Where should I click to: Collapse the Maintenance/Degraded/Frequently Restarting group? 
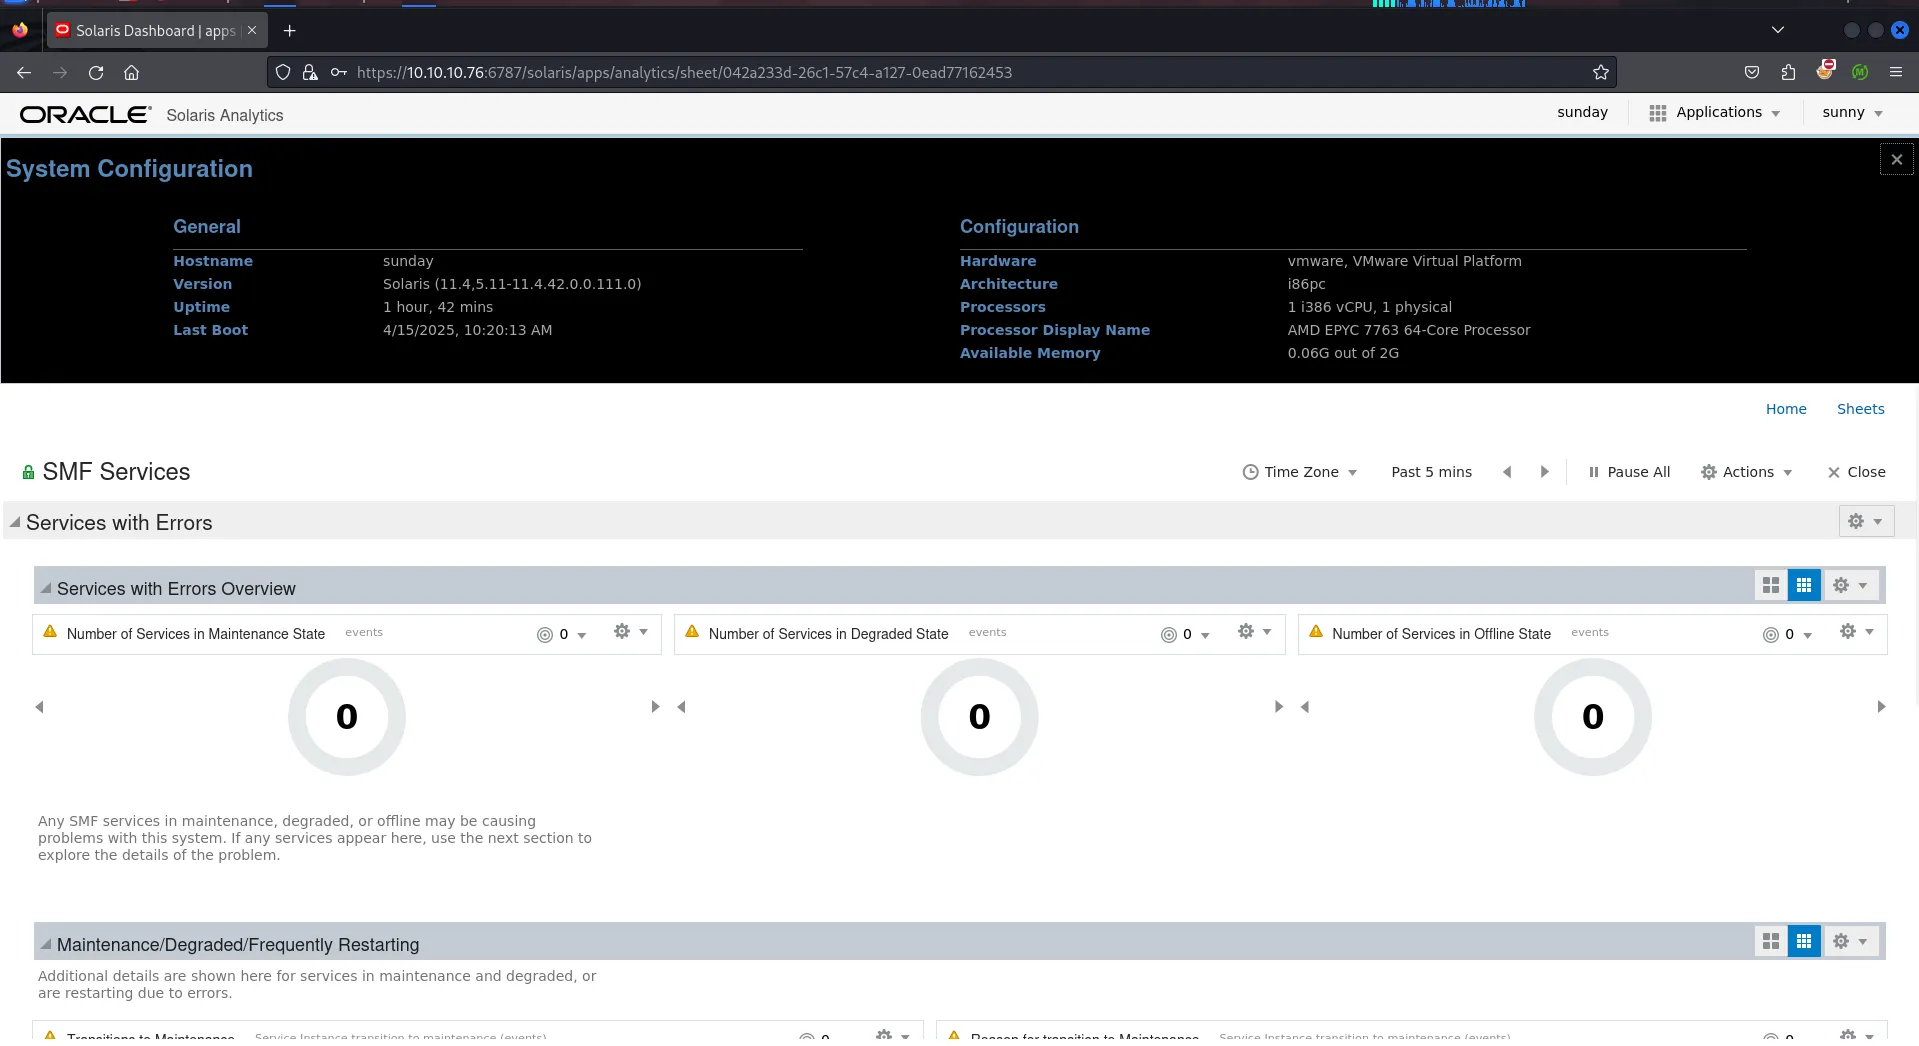coord(46,944)
